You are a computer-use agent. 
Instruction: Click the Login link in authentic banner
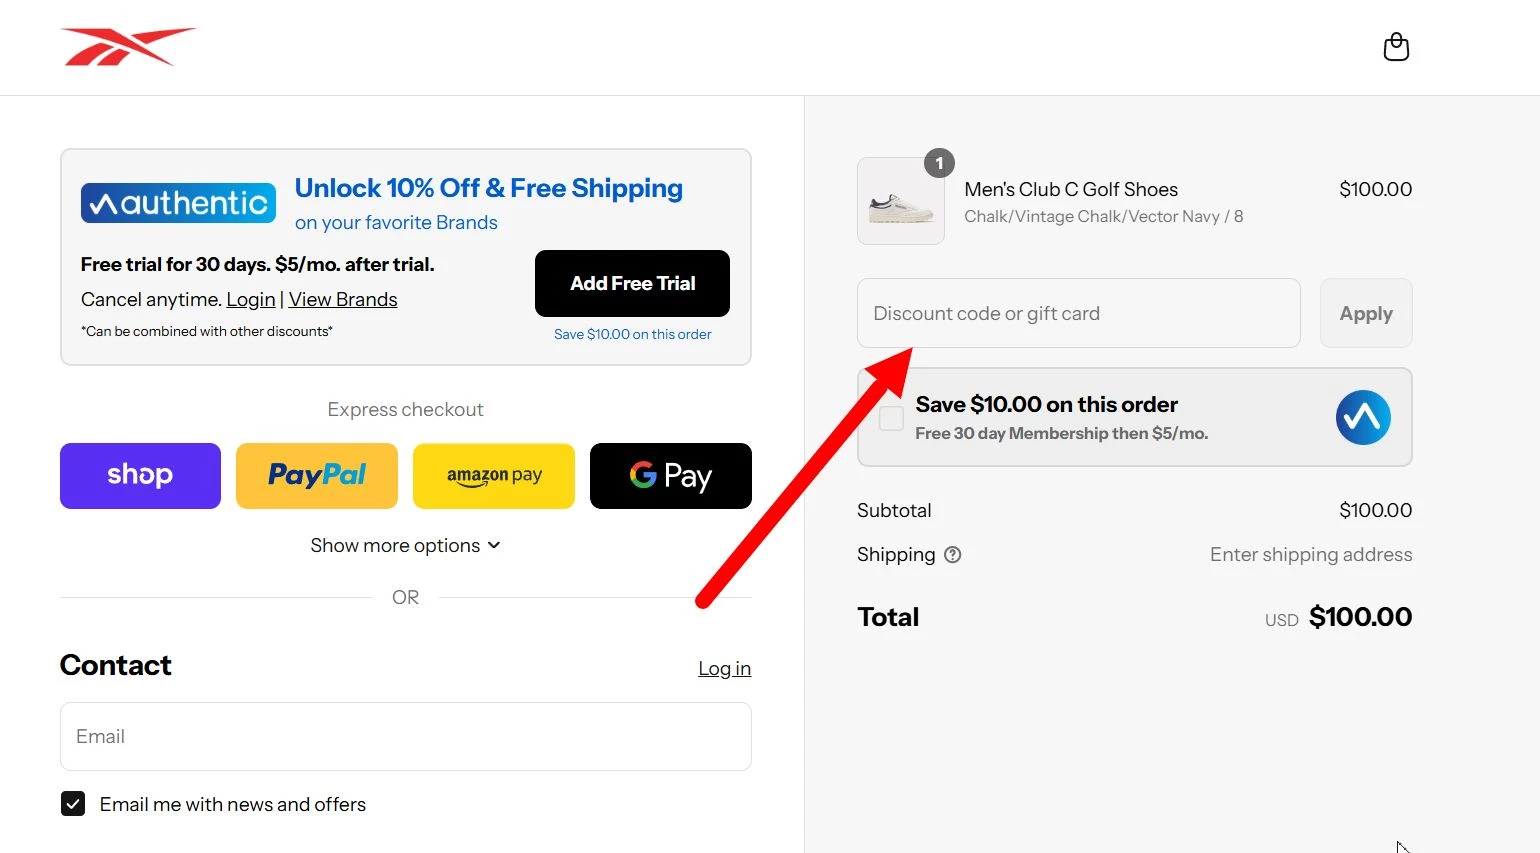coord(251,299)
